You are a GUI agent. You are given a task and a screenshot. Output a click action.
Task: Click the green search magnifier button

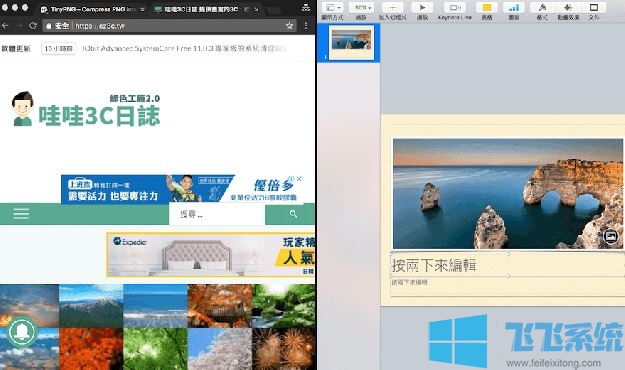[x=293, y=214]
